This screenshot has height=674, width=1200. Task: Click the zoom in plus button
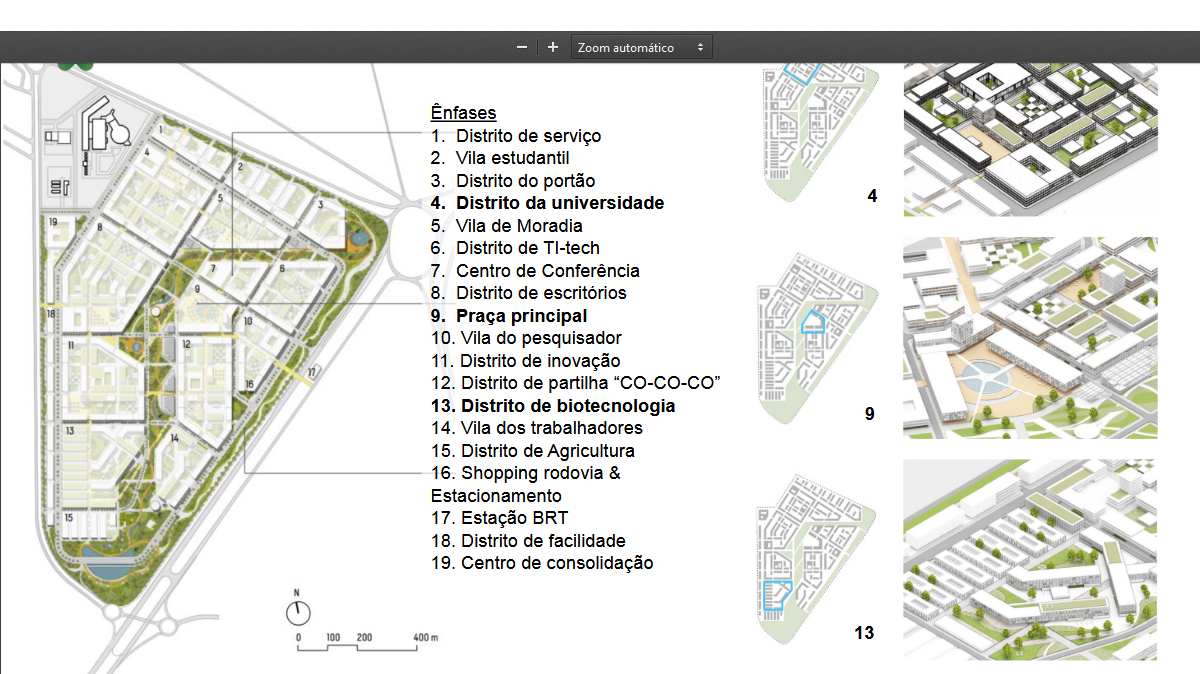pyautogui.click(x=553, y=47)
